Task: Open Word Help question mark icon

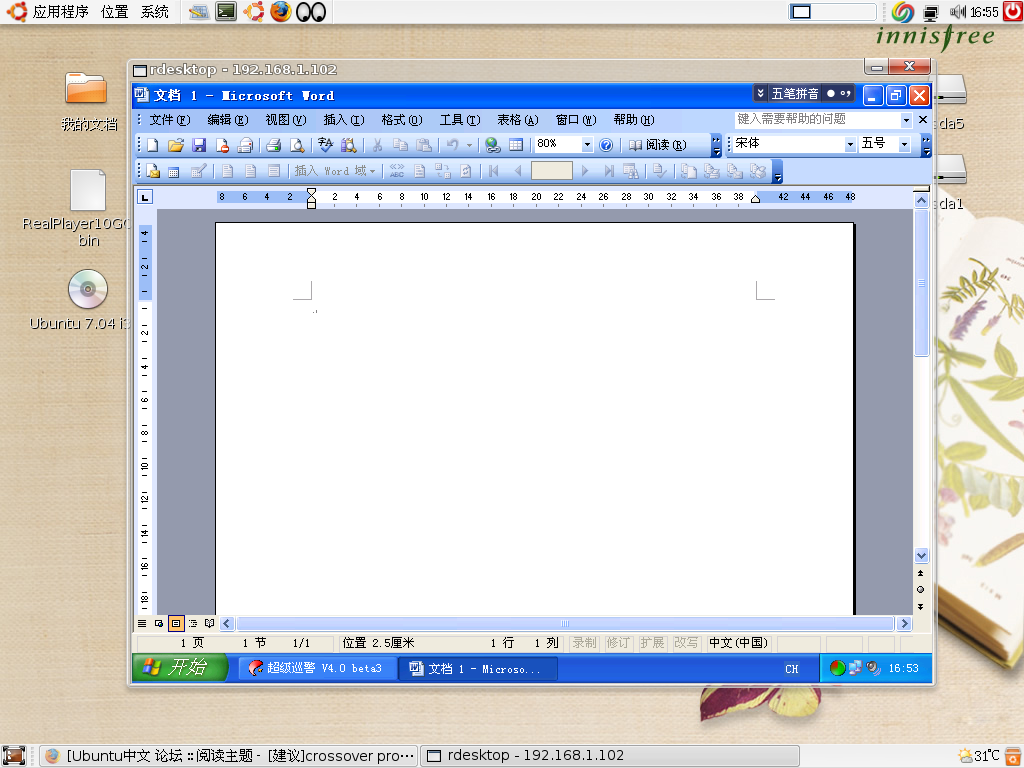Action: pyautogui.click(x=606, y=145)
